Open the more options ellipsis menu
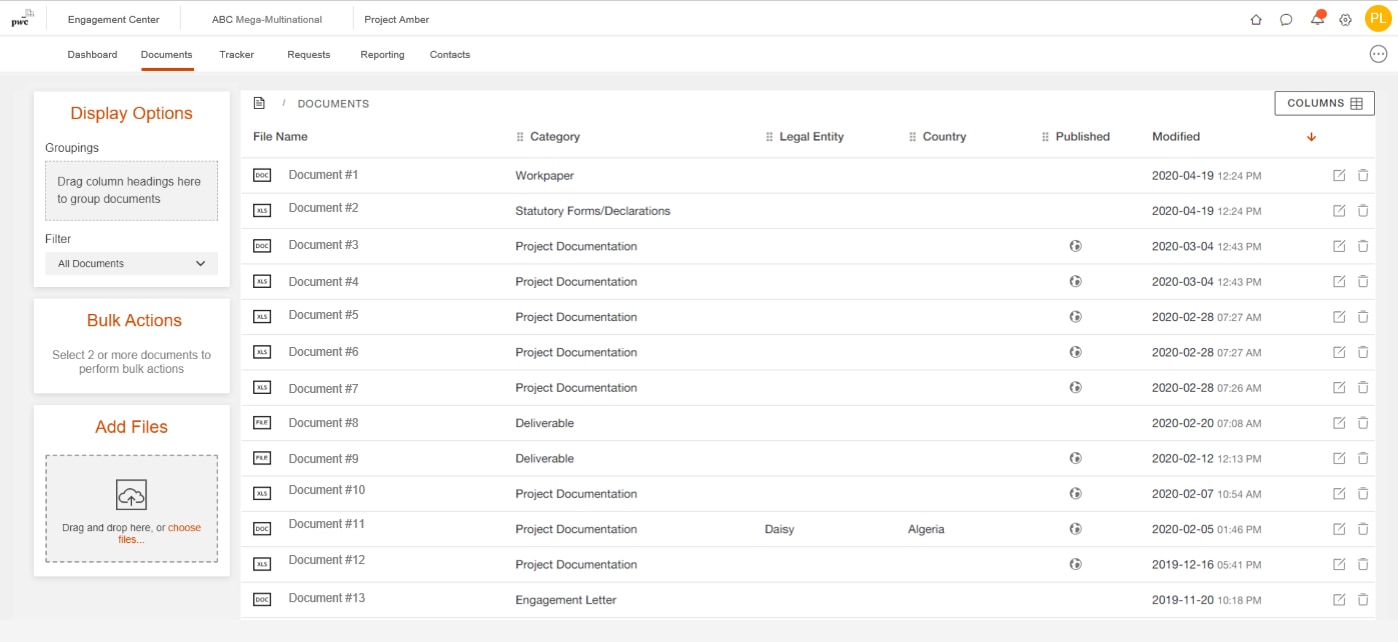1398x642 pixels. [x=1378, y=54]
